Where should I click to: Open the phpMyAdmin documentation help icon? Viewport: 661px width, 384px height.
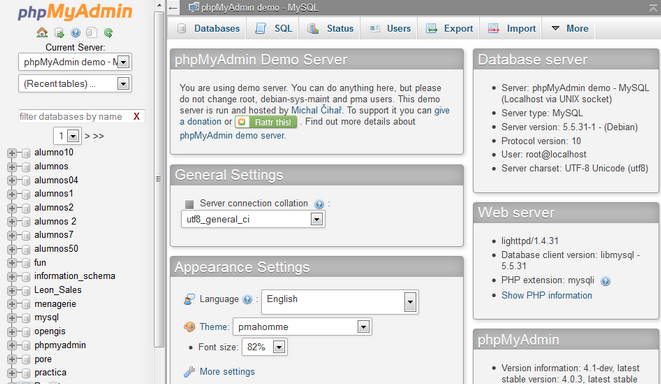point(75,32)
